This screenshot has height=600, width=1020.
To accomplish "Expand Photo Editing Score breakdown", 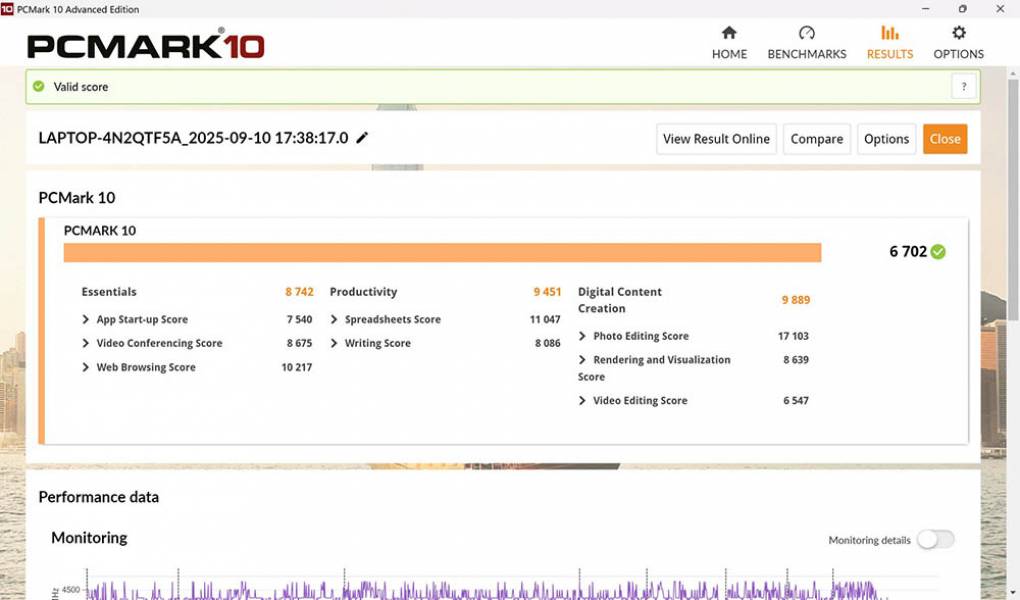I will pyautogui.click(x=583, y=337).
